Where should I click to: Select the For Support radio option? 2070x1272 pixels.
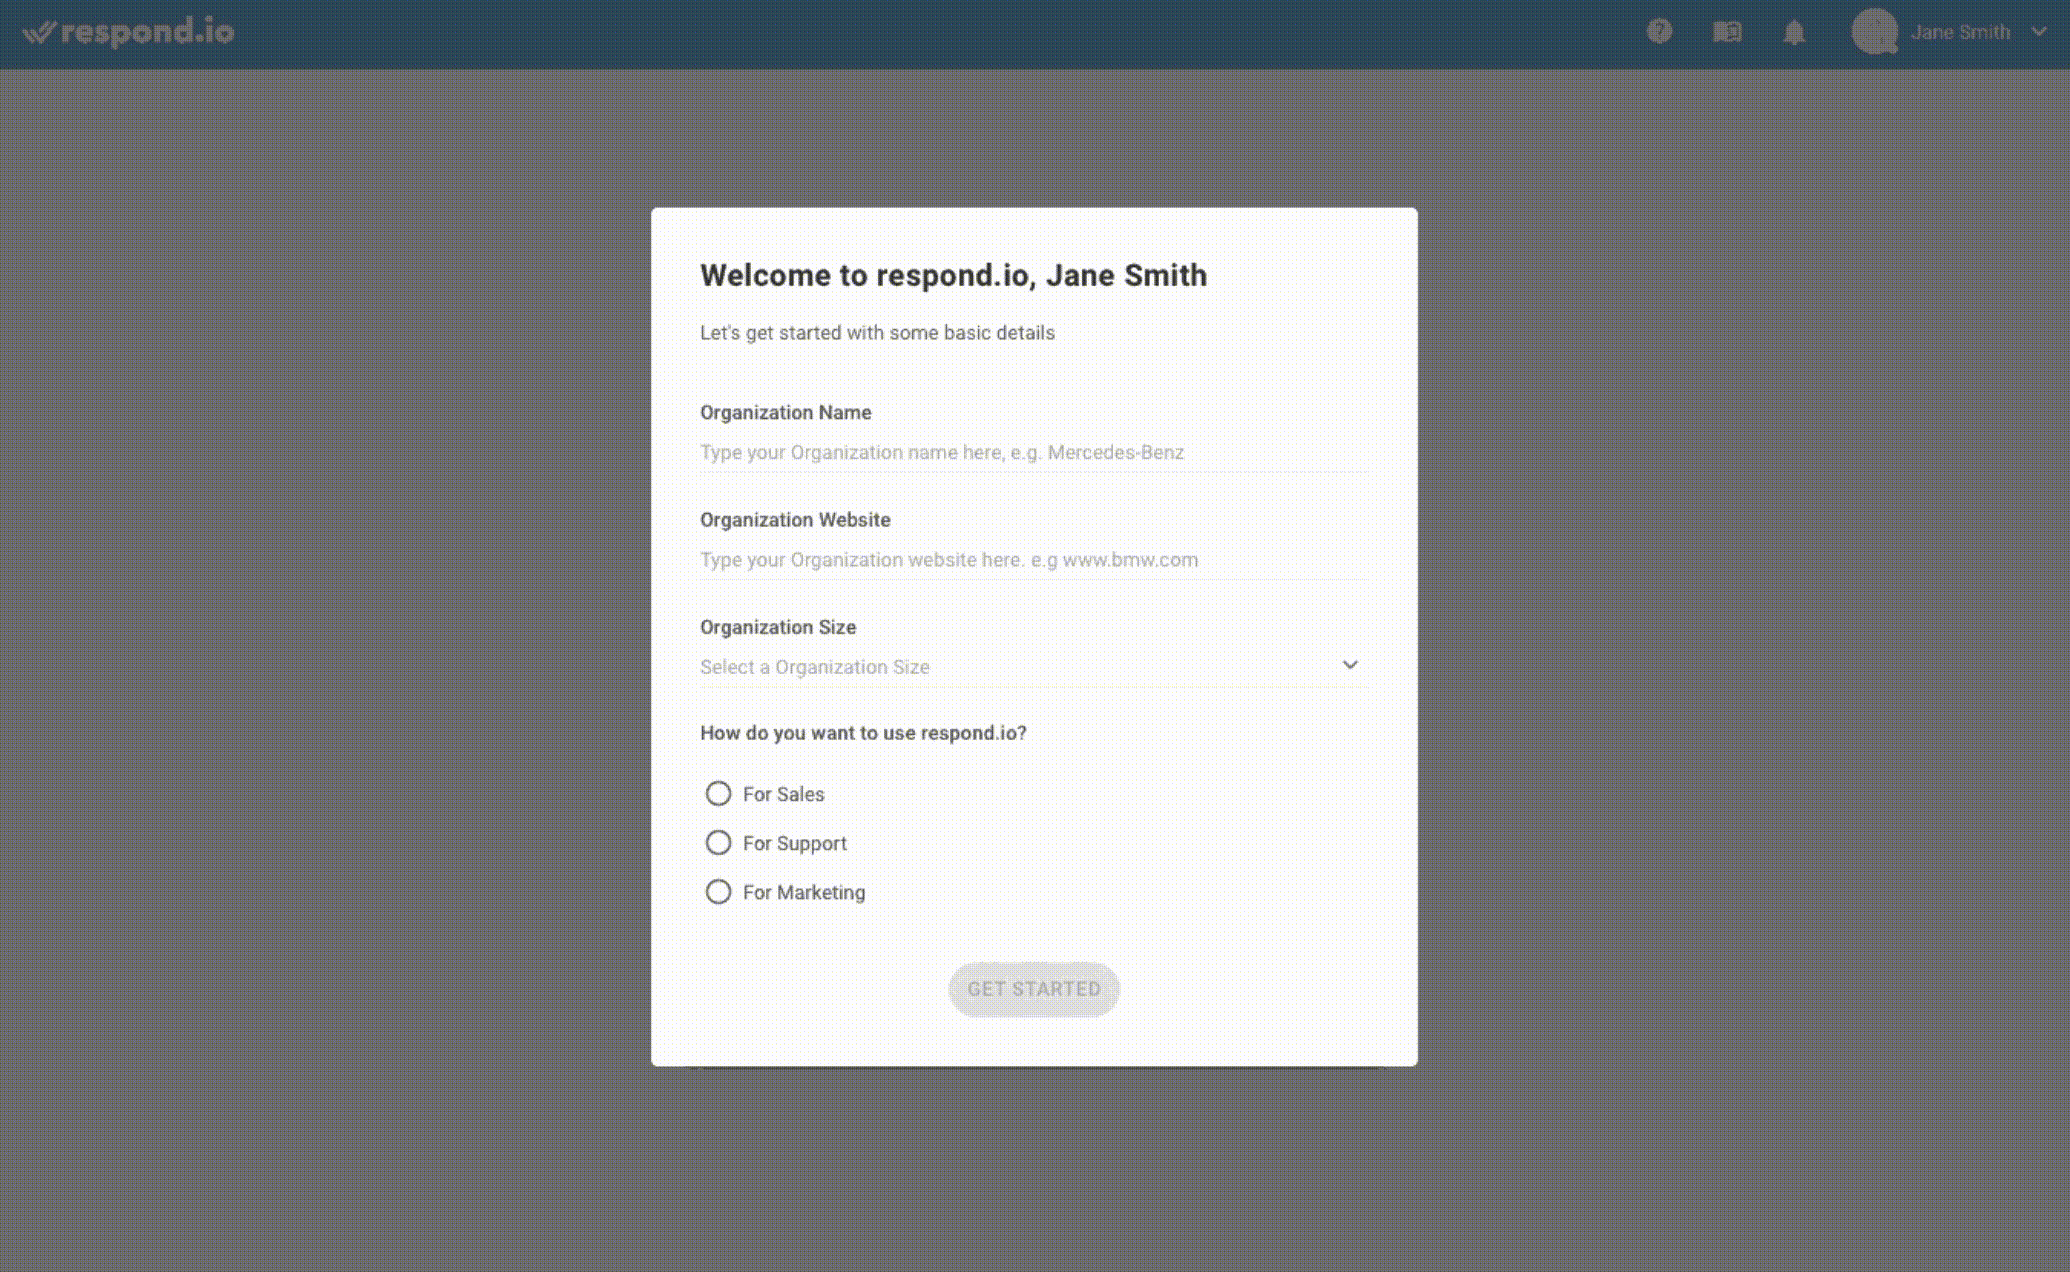pos(718,843)
